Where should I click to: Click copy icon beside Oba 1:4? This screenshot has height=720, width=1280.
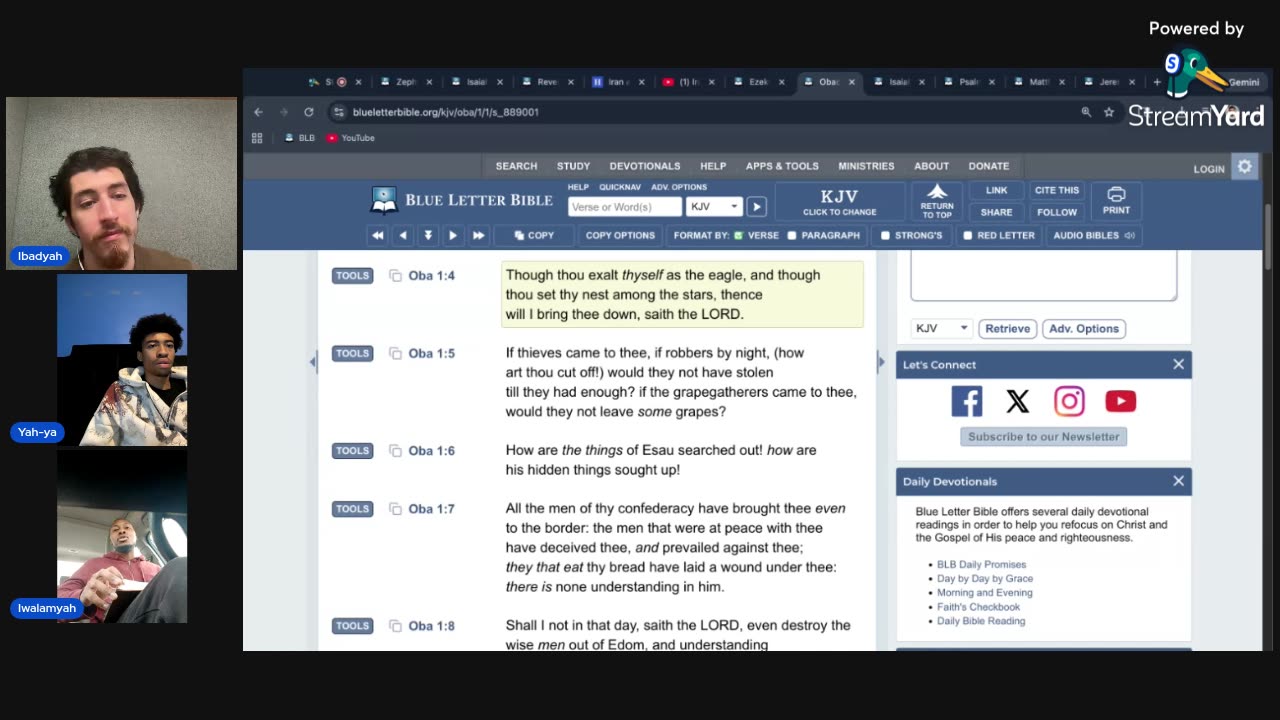pyautogui.click(x=395, y=276)
